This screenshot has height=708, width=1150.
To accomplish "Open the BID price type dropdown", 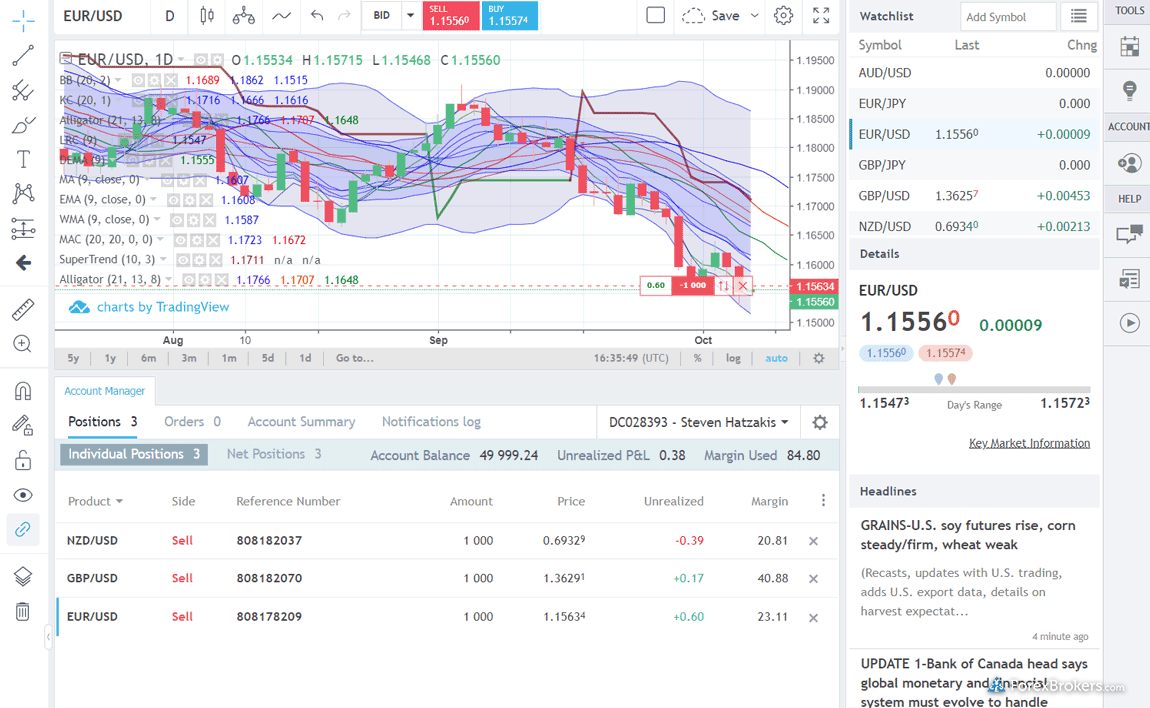I will pos(410,16).
